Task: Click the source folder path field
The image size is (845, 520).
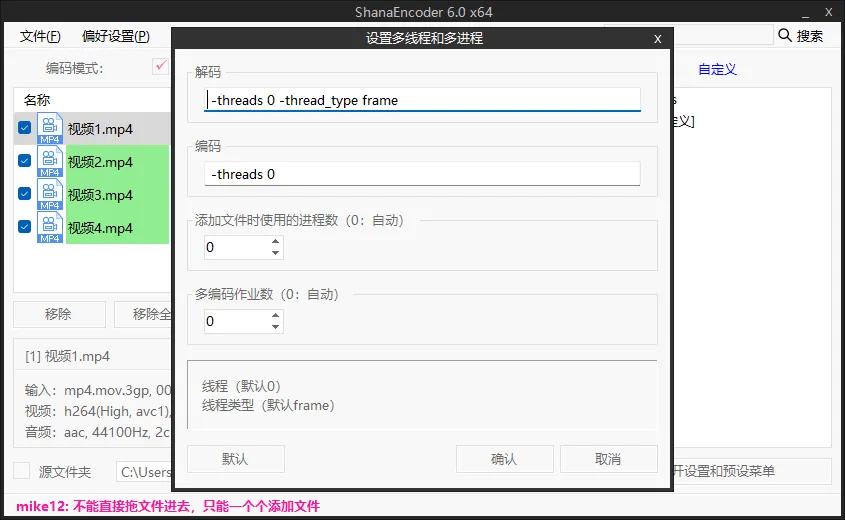Action: 144,472
